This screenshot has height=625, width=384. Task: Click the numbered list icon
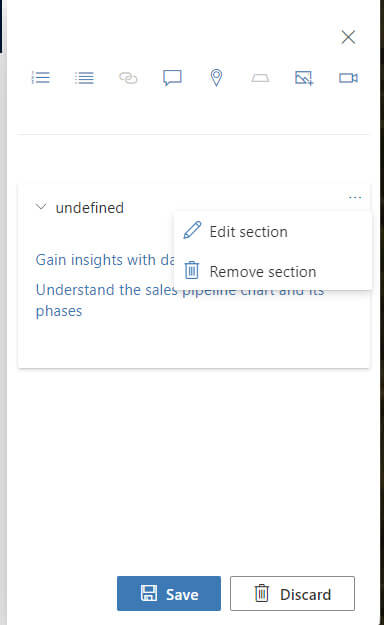coord(41,77)
